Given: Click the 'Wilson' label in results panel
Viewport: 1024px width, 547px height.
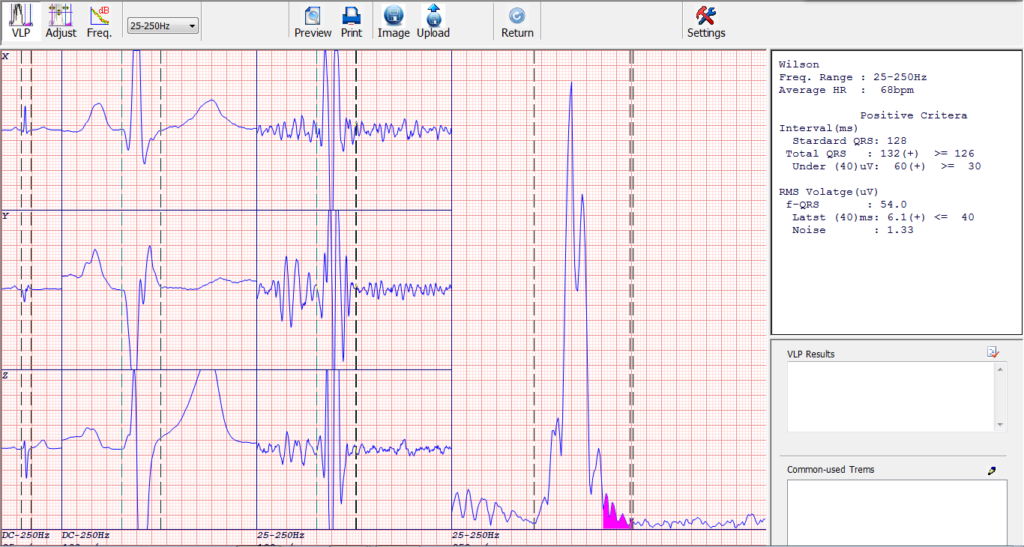Looking at the screenshot, I should [799, 64].
